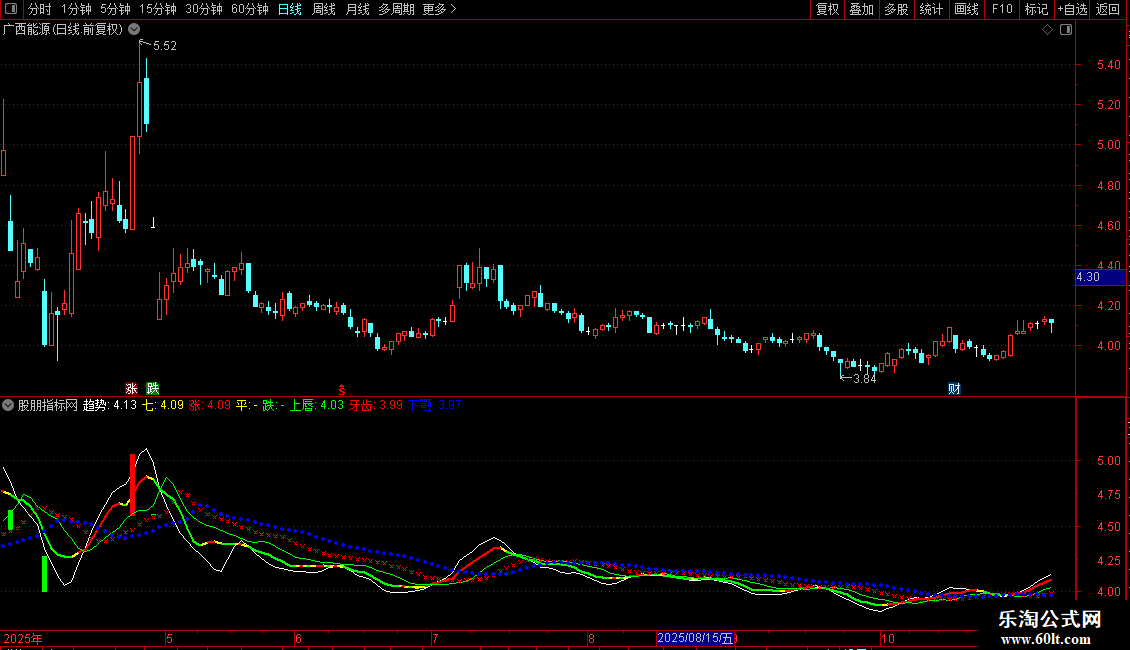Viewport: 1130px width, 650px height.
Task: Click the 下颚: 3.97 indicator value
Action: click(x=435, y=405)
